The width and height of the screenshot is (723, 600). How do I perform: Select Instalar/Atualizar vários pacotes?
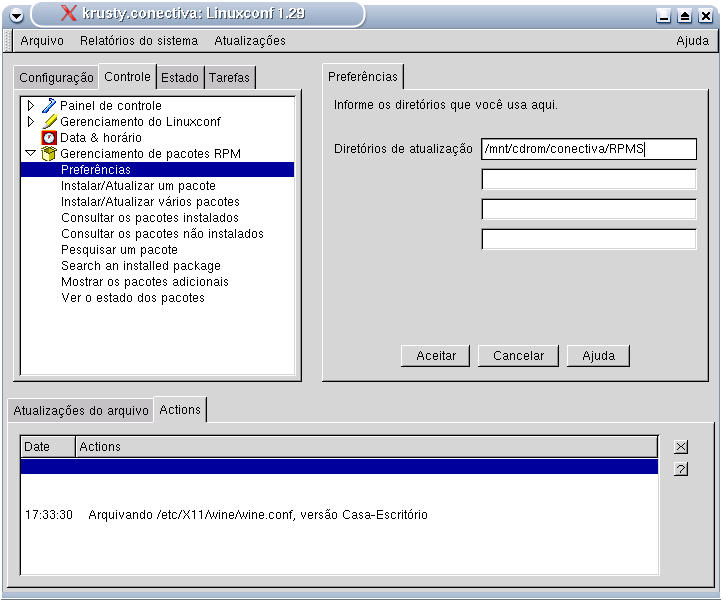click(x=150, y=202)
